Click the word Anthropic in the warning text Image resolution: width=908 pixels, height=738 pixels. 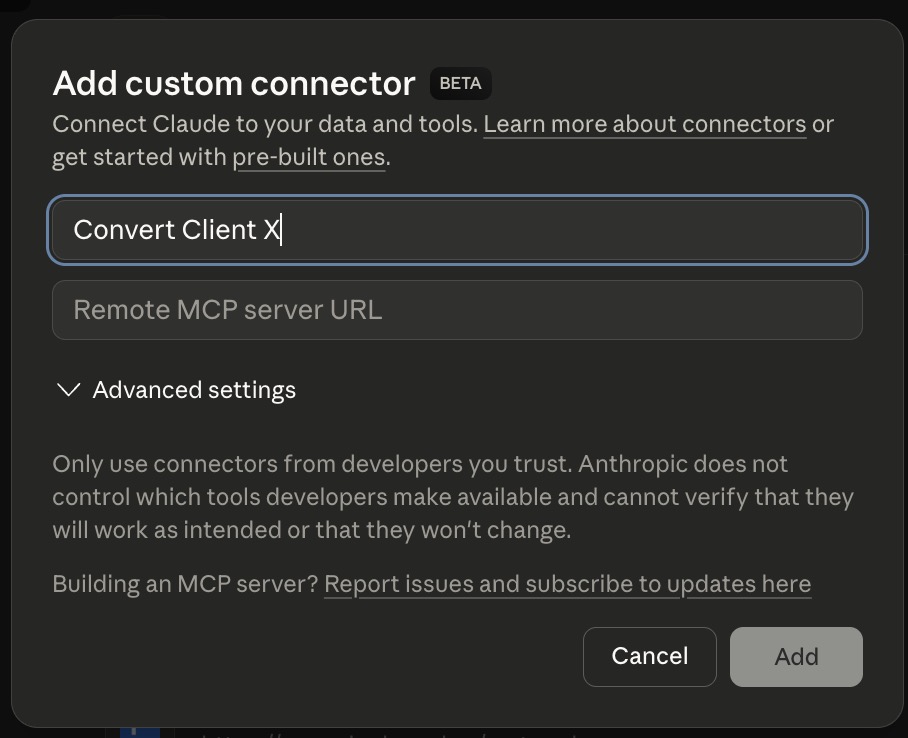[633, 464]
